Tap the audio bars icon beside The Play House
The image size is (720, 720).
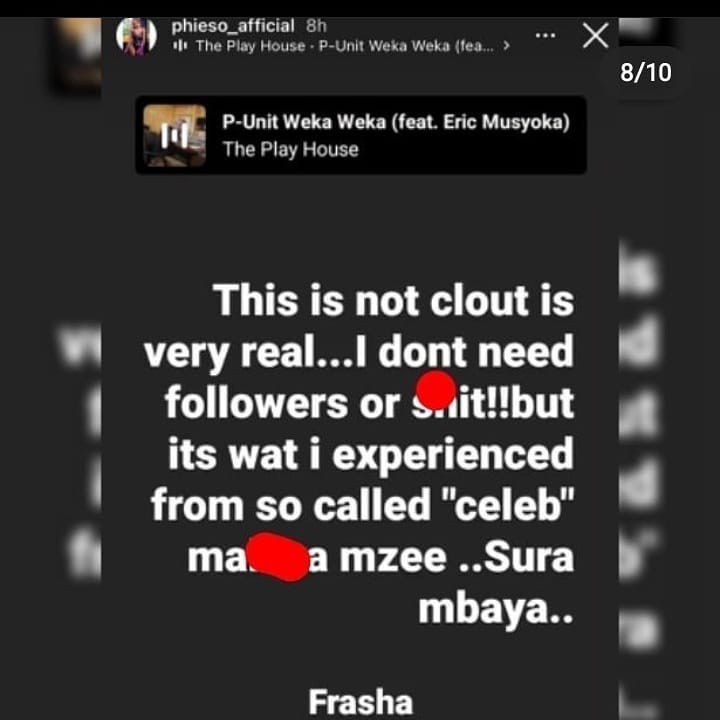coord(180,45)
